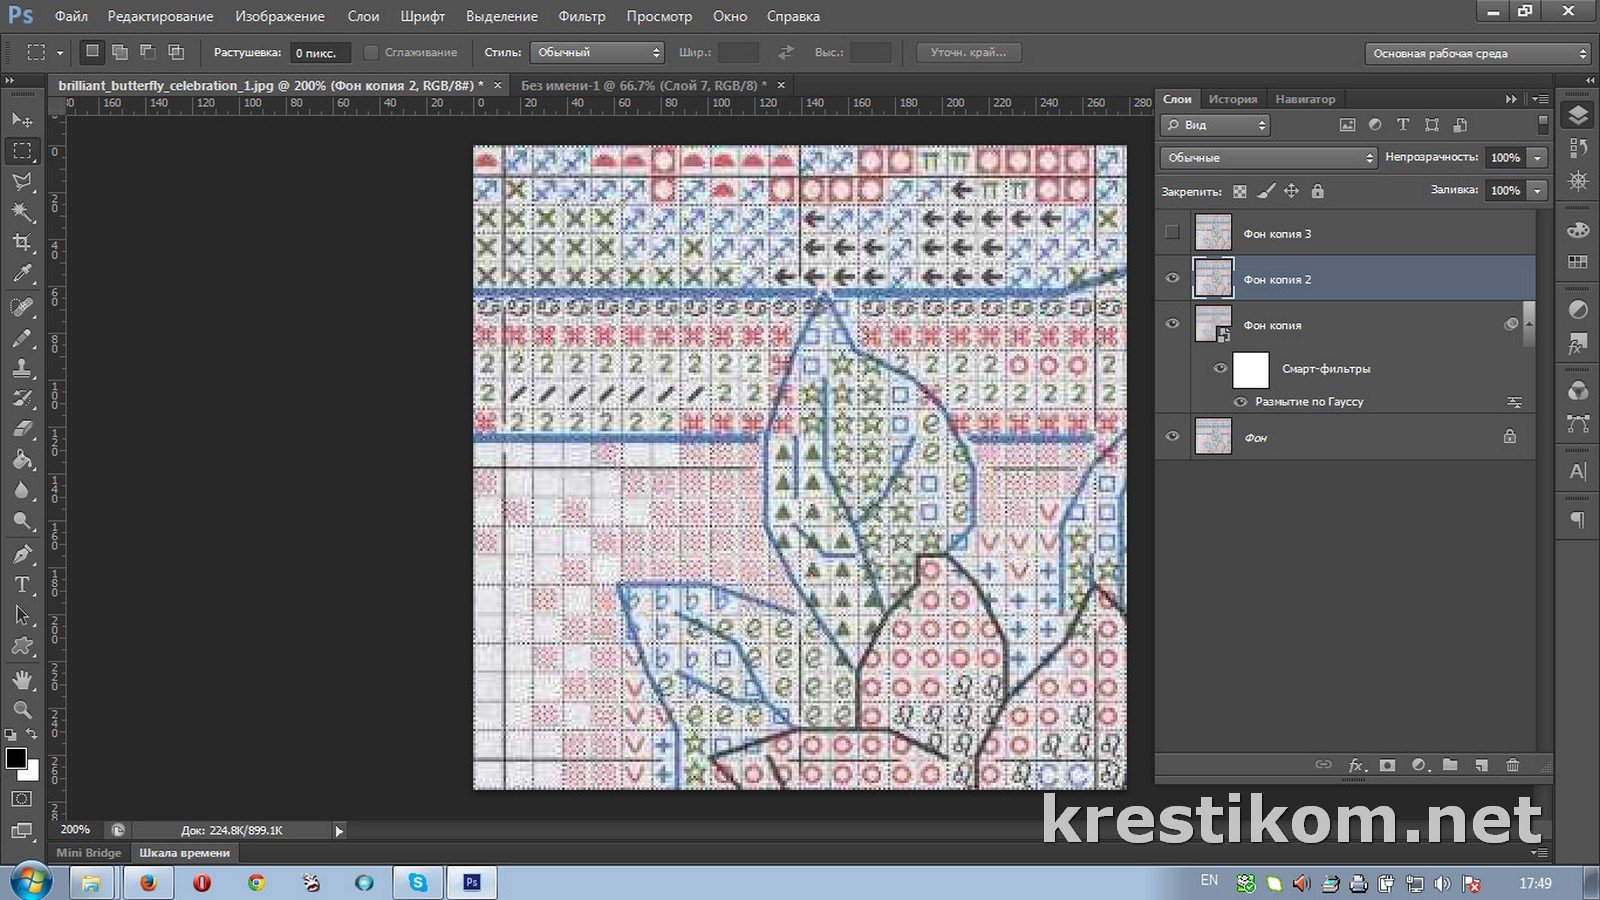Open the blend mode dropdown Обычные

(x=1268, y=158)
